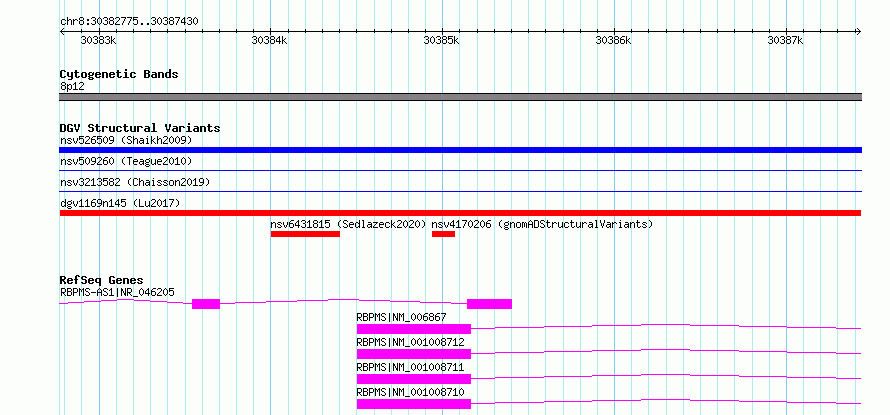The image size is (890, 415).
Task: Click the thick blue nsv526509 variant bar
Action: click(460, 150)
